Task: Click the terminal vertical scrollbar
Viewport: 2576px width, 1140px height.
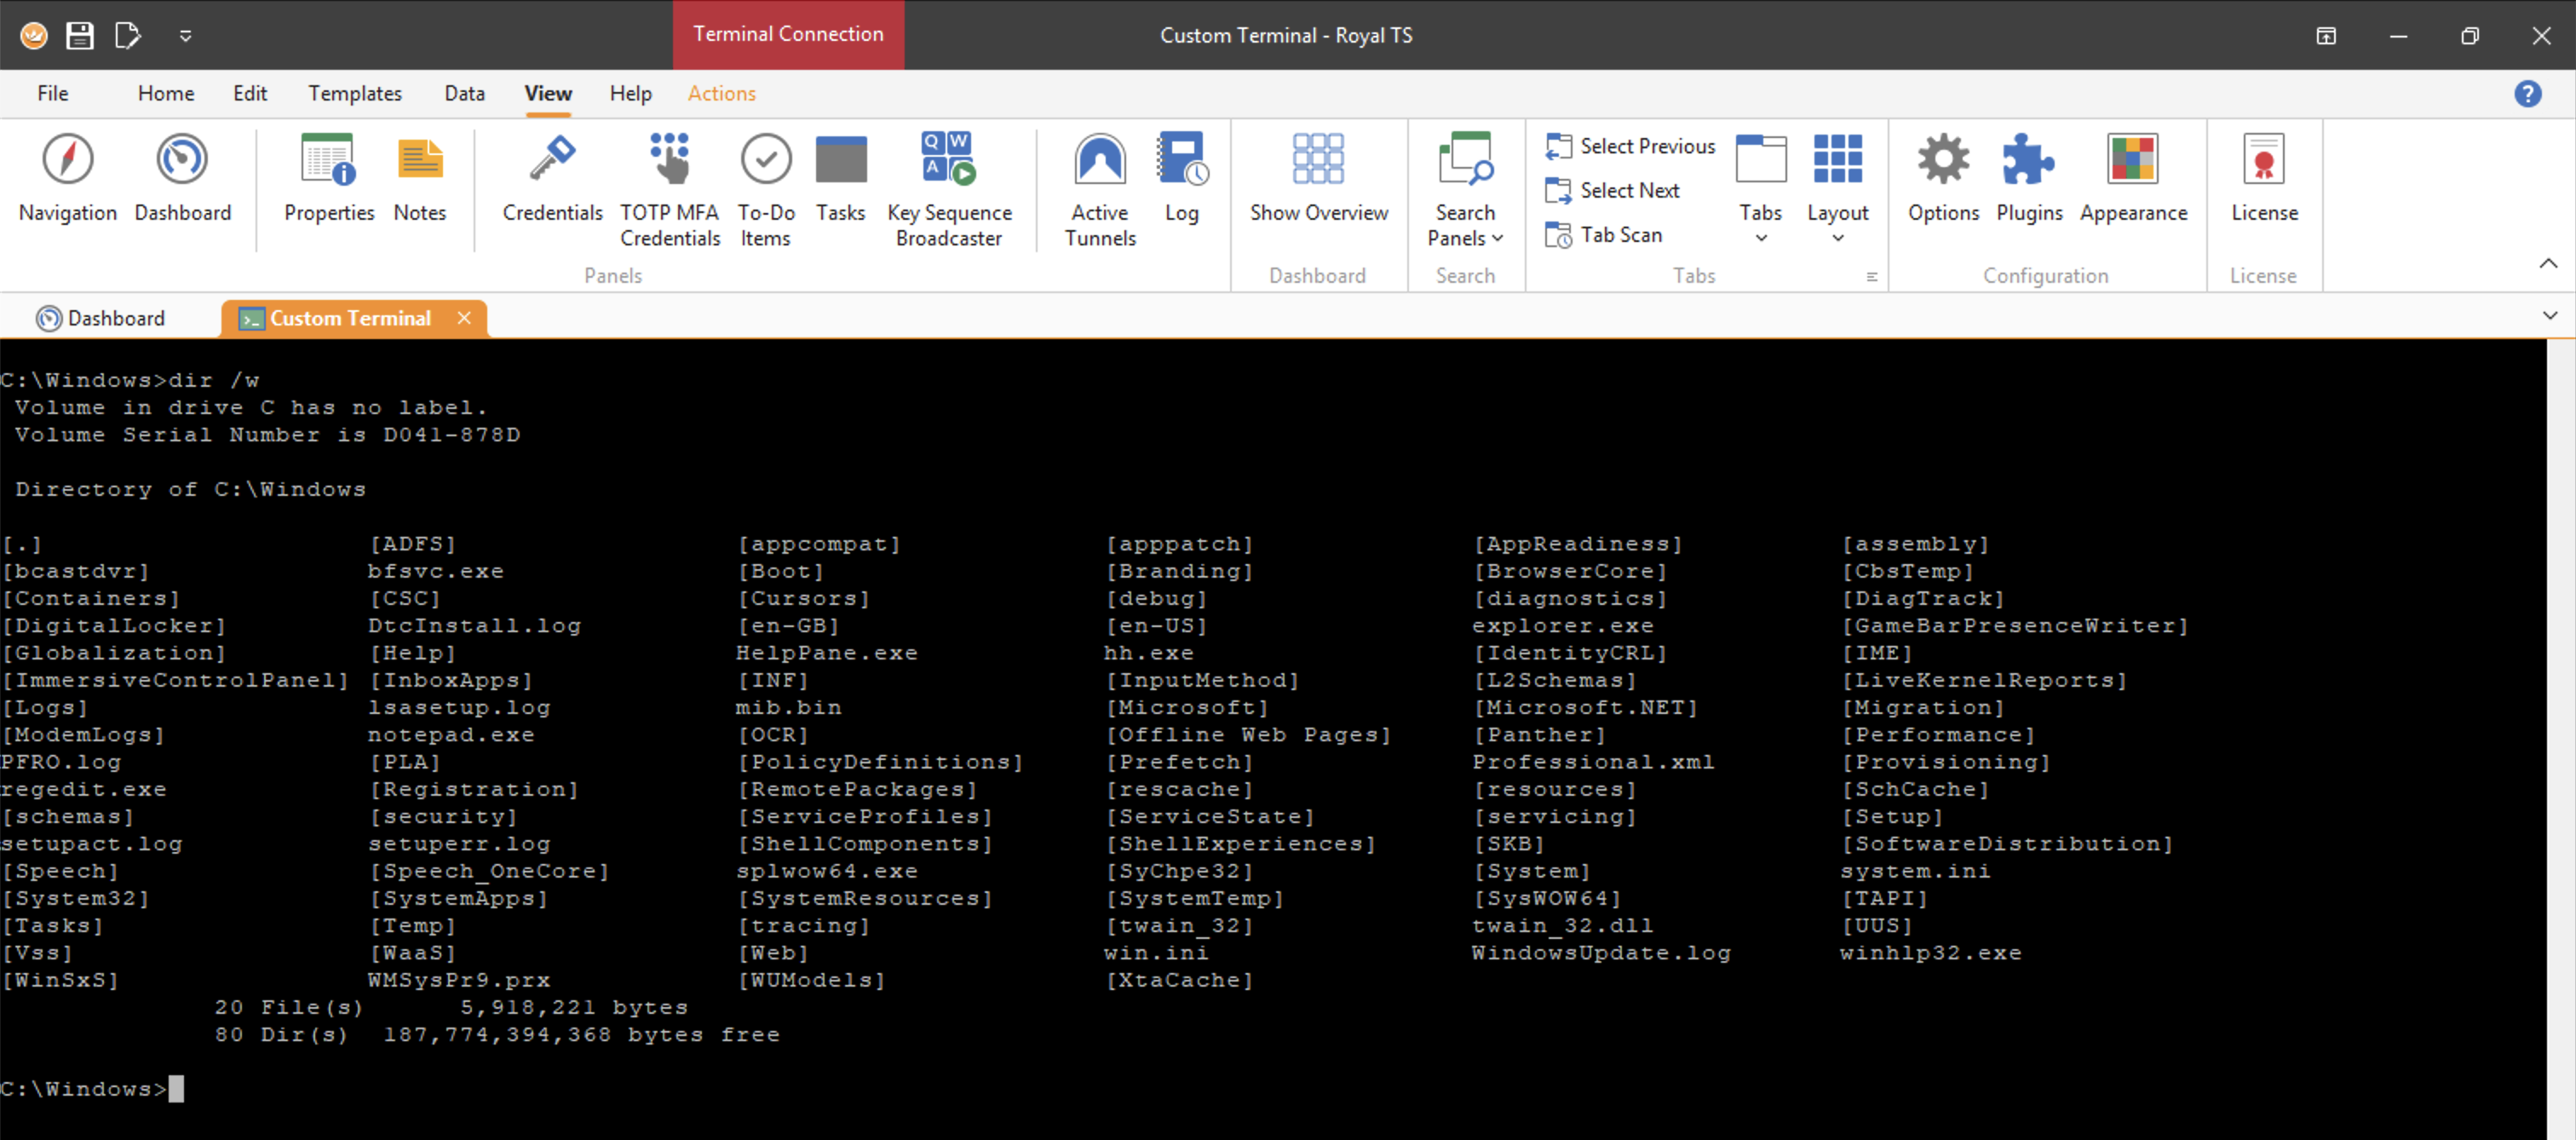Action: pyautogui.click(x=2560, y=739)
